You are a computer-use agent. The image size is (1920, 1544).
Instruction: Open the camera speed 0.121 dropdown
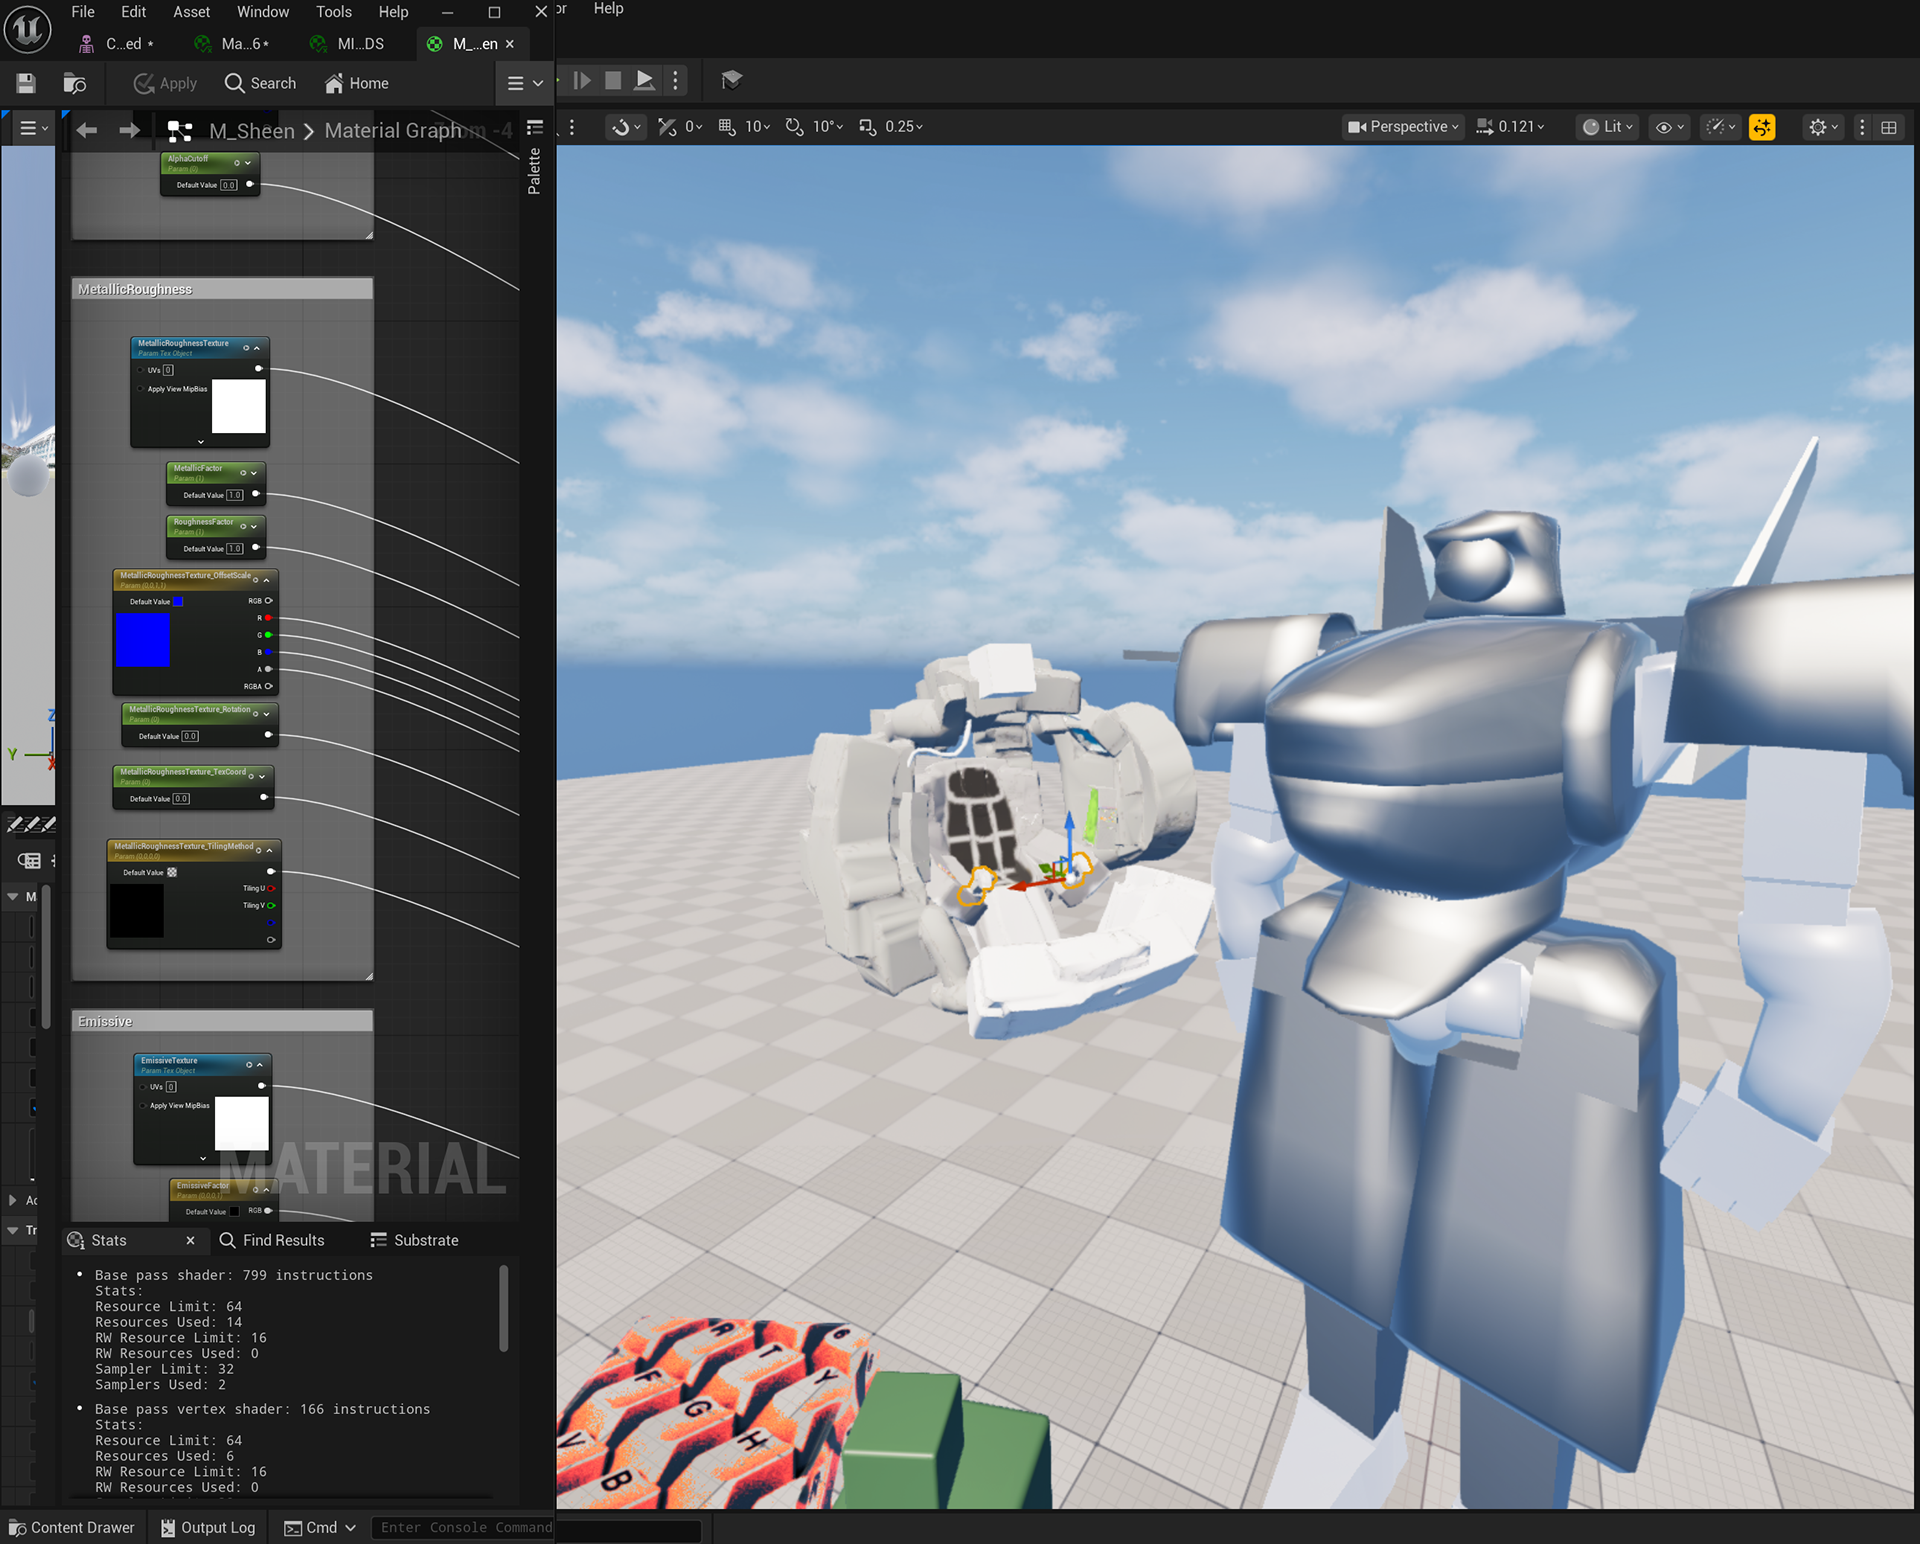tap(1511, 127)
